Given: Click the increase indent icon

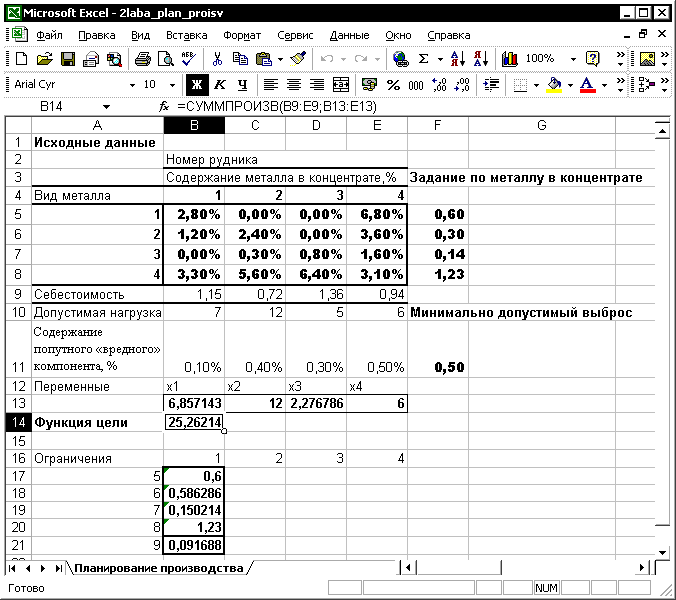Looking at the screenshot, I should [491, 85].
